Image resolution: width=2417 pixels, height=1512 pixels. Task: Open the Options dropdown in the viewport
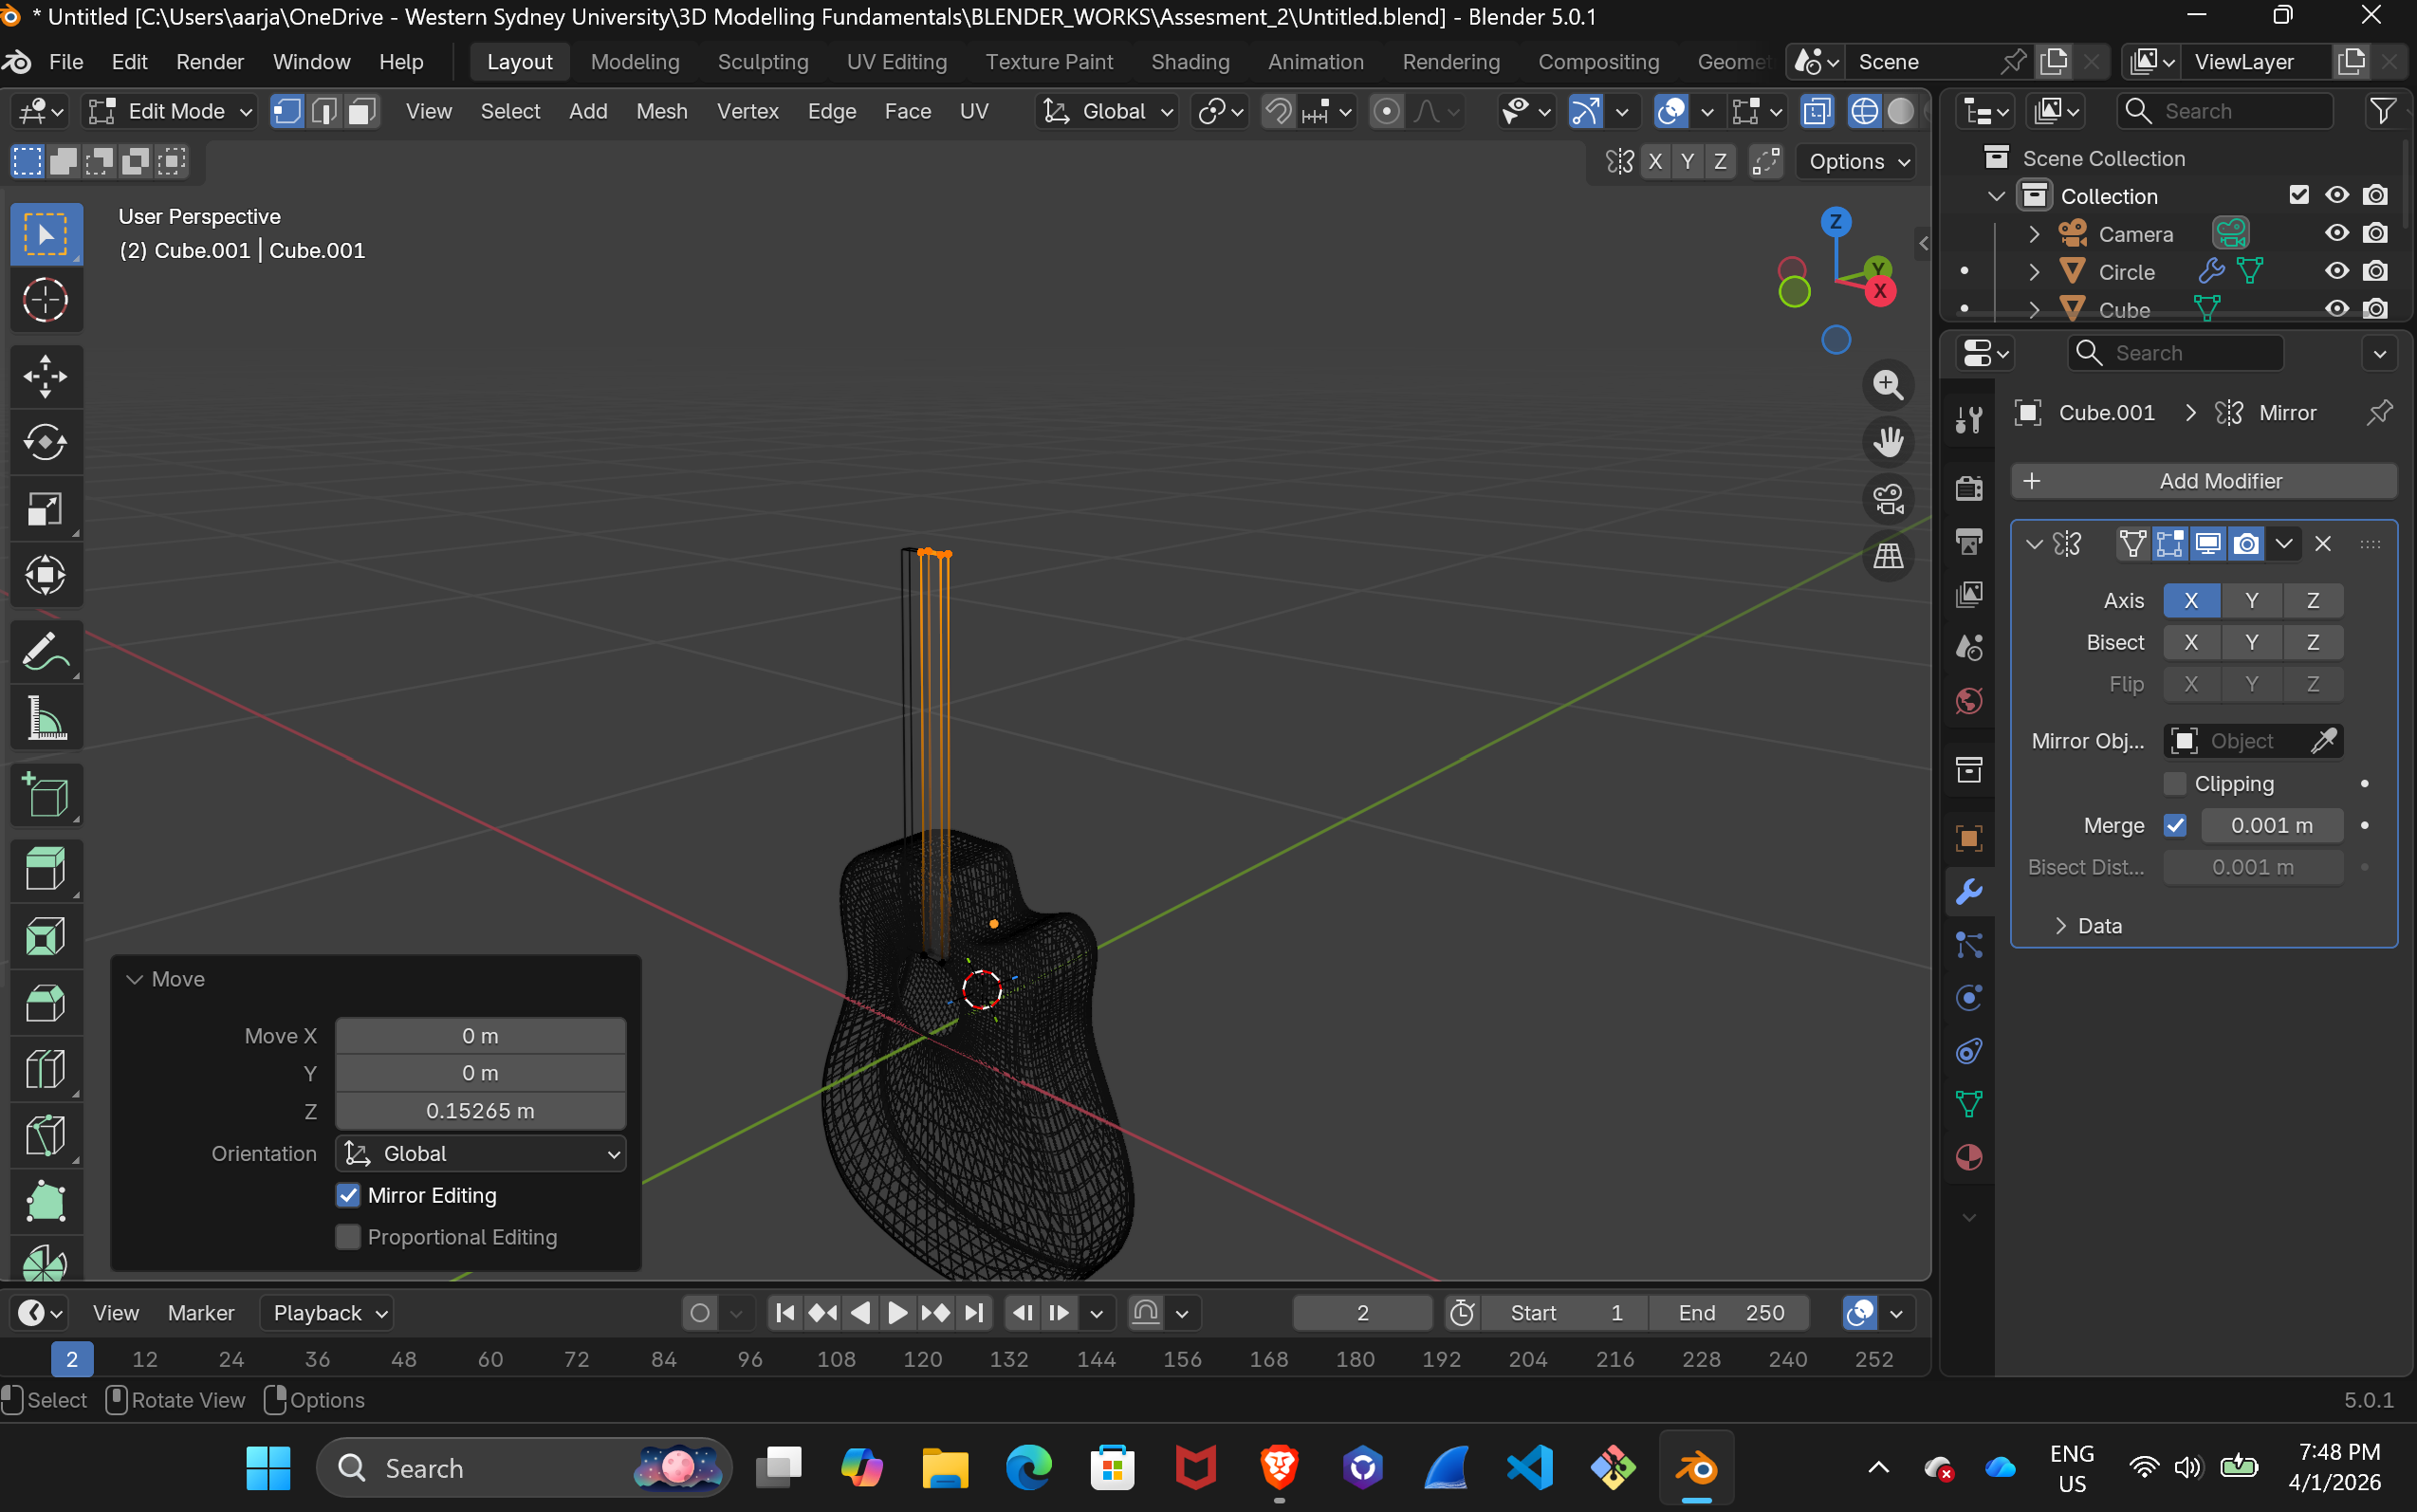coord(1858,161)
